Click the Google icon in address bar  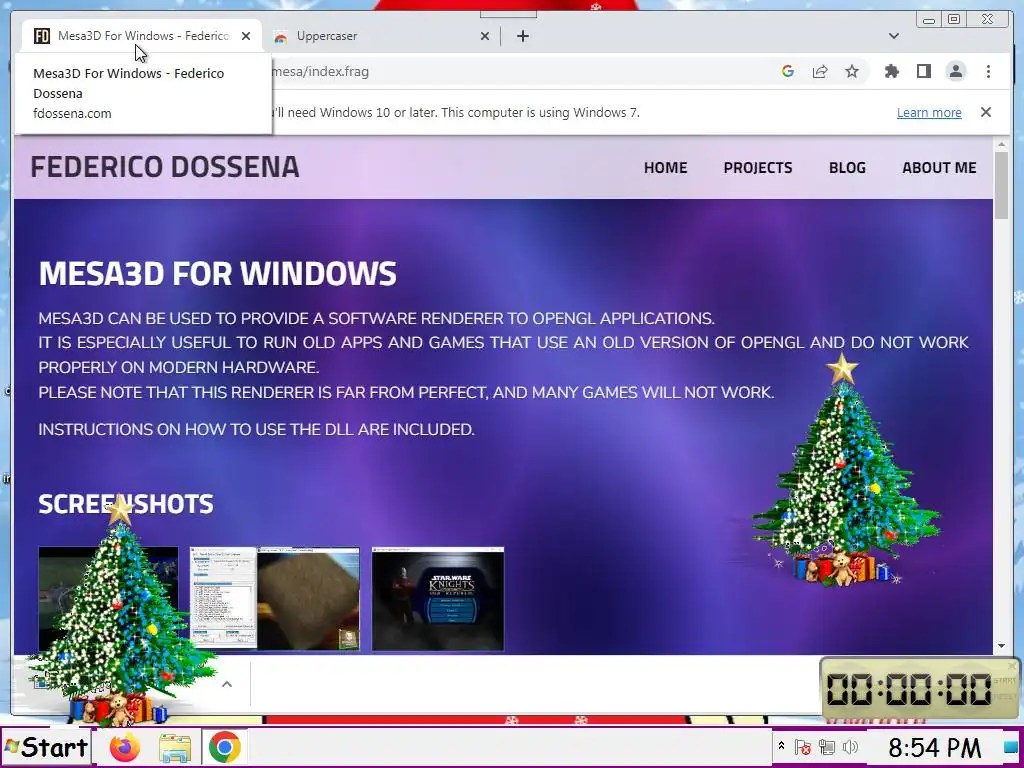click(788, 71)
